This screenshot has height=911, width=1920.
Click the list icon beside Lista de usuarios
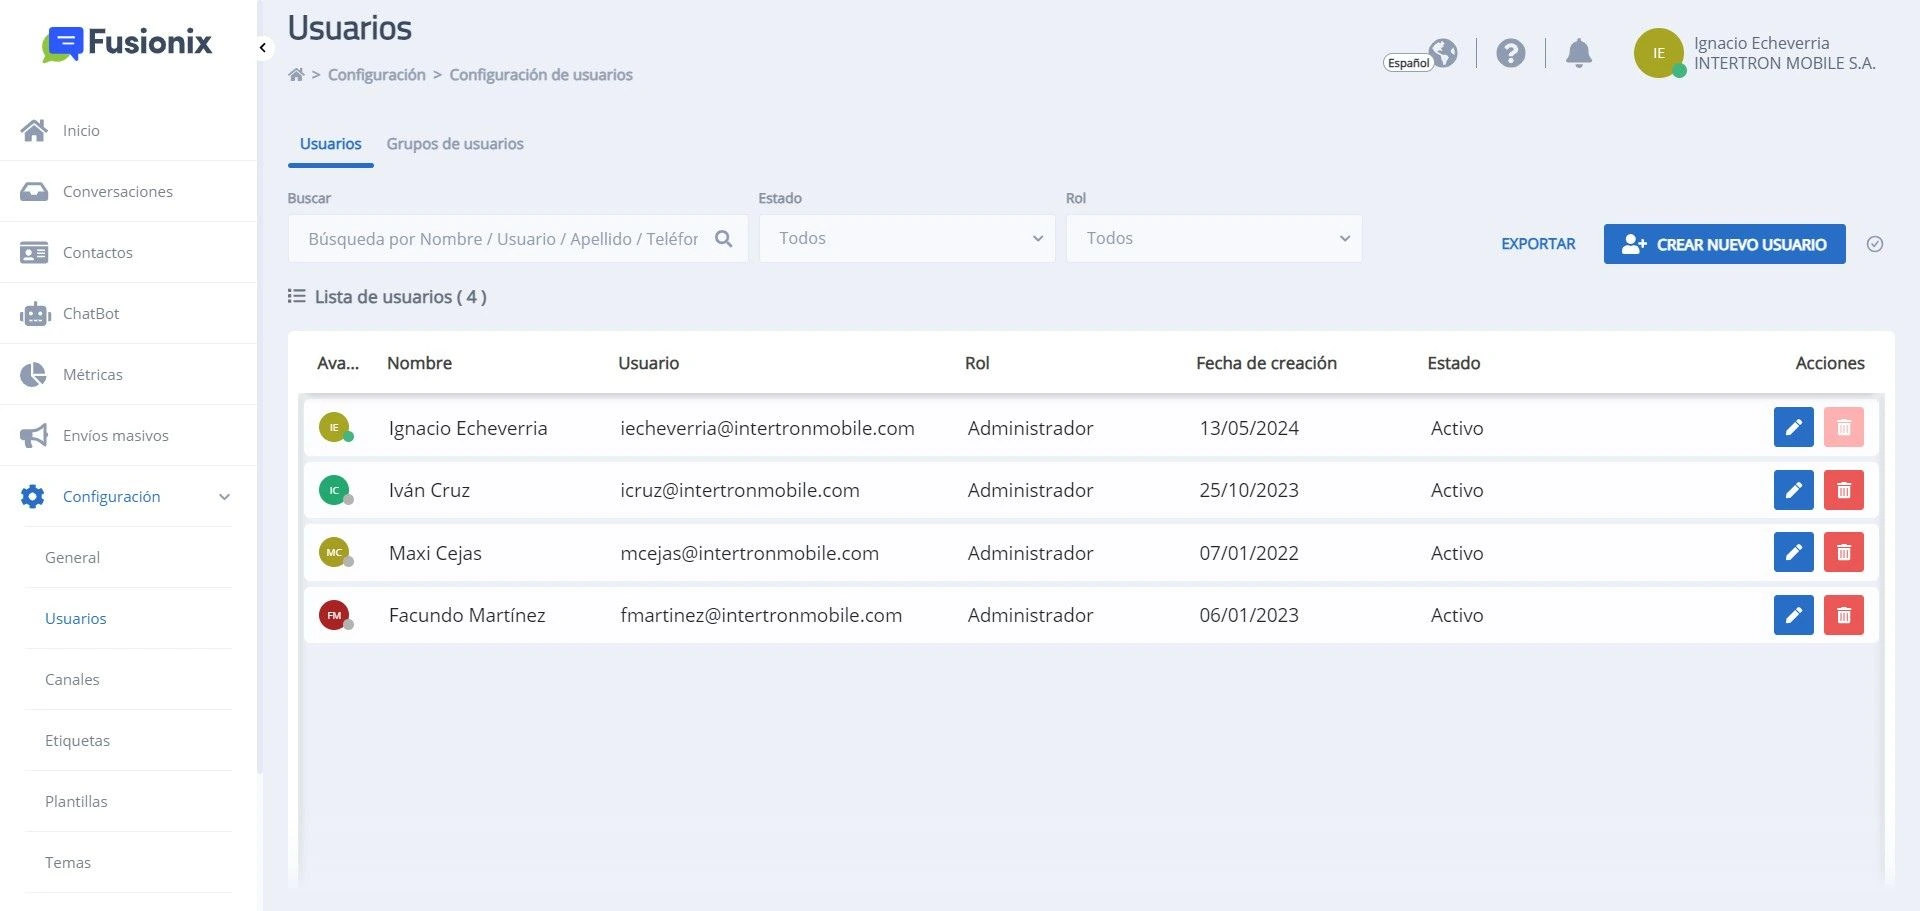[296, 296]
